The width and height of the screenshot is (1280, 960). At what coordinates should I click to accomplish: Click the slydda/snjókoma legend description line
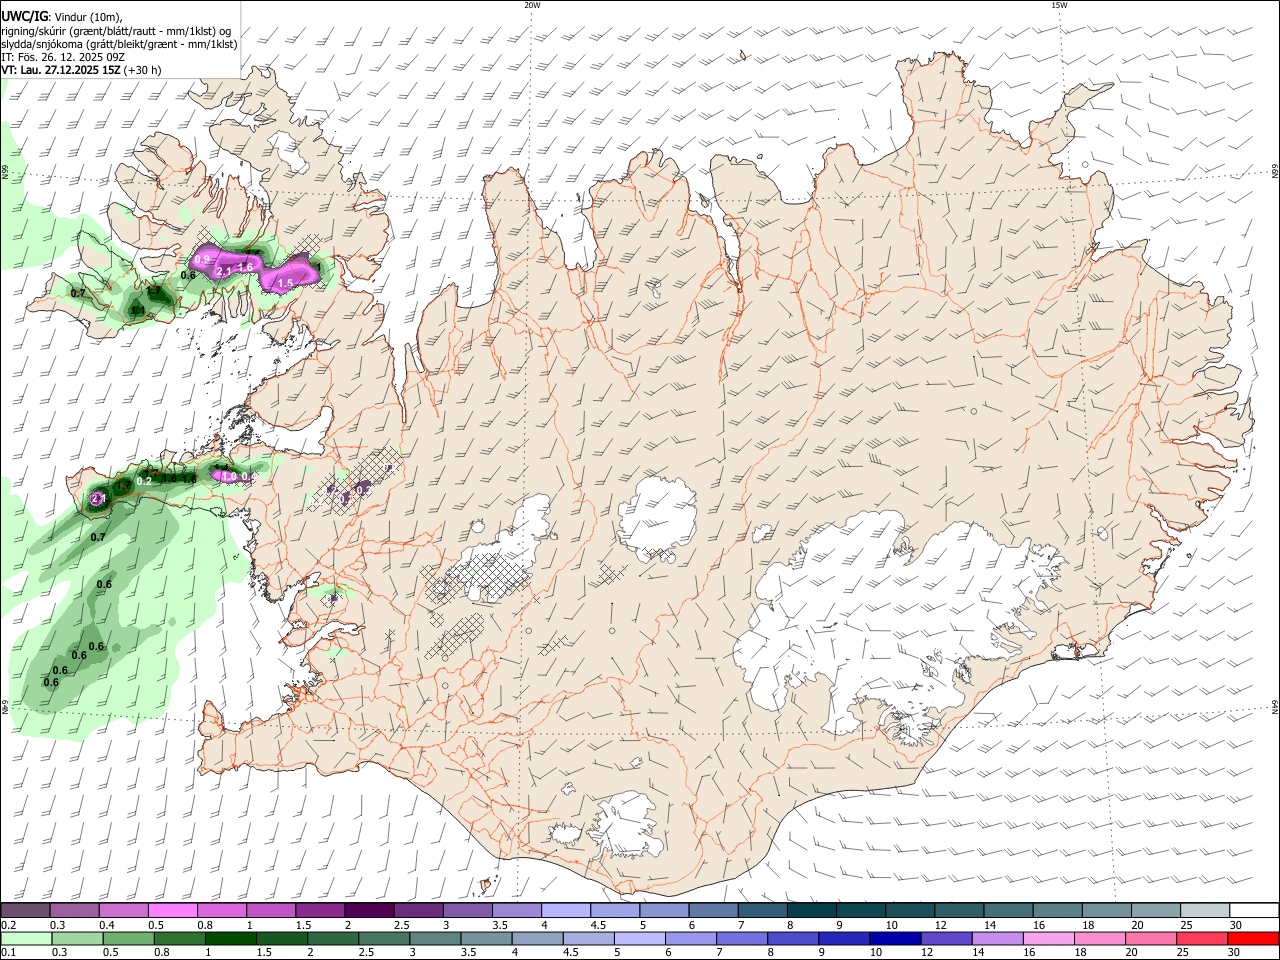point(119,44)
